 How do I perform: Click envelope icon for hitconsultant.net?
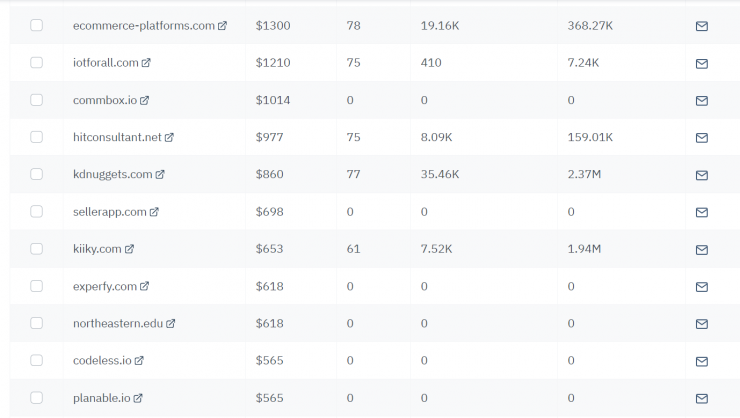[x=701, y=137]
